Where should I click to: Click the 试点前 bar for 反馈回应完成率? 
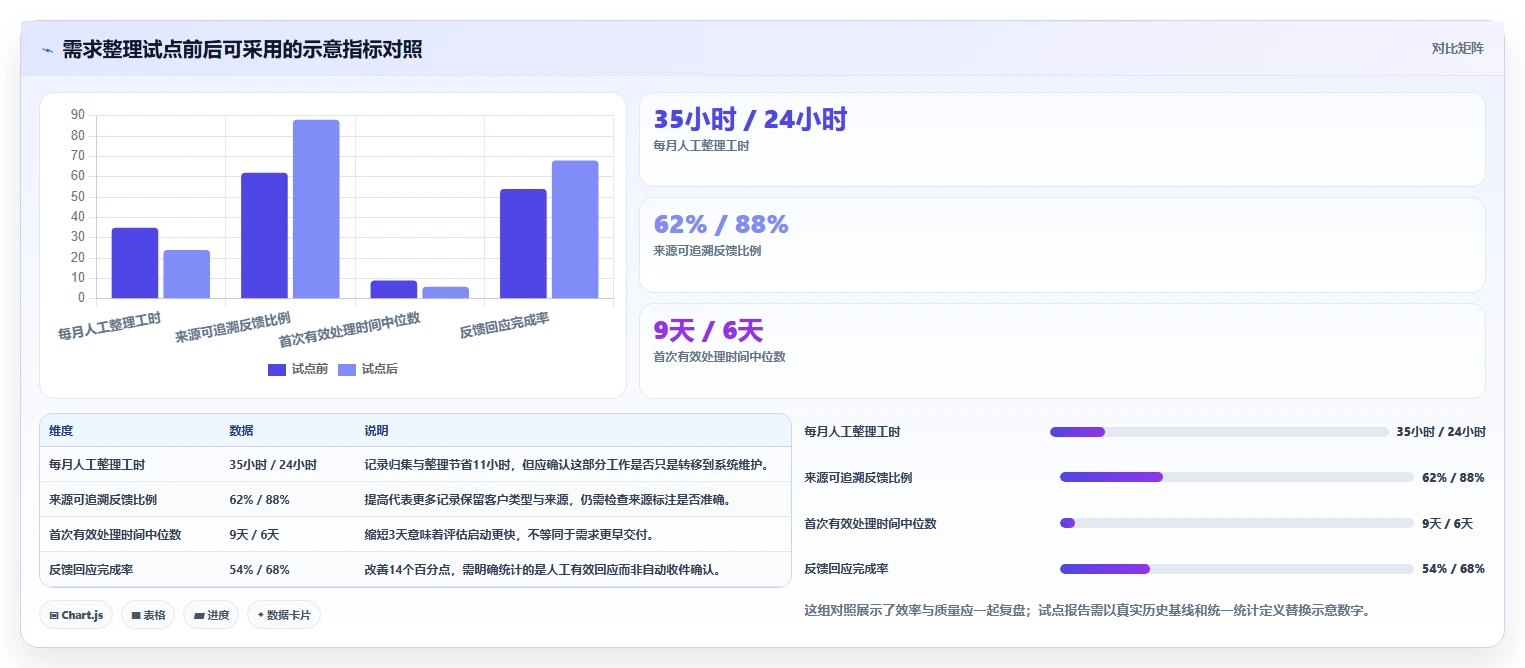click(523, 244)
